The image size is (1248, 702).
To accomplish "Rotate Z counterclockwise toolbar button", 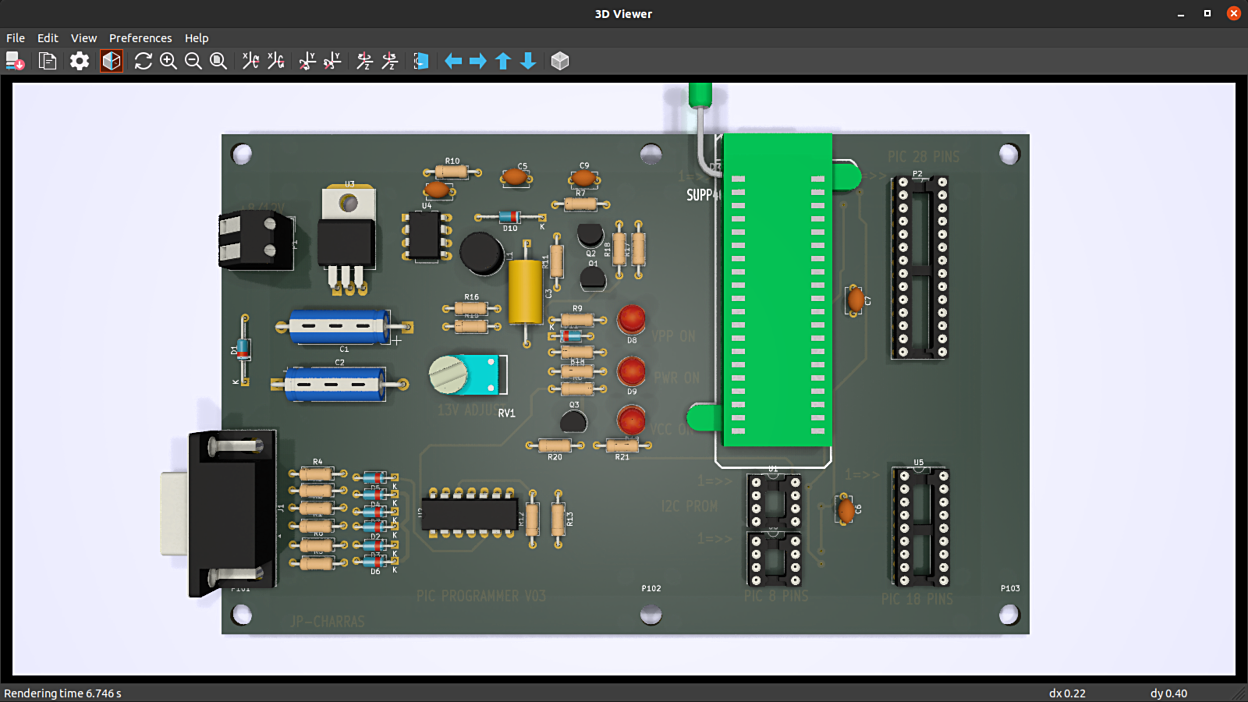I will pos(390,61).
